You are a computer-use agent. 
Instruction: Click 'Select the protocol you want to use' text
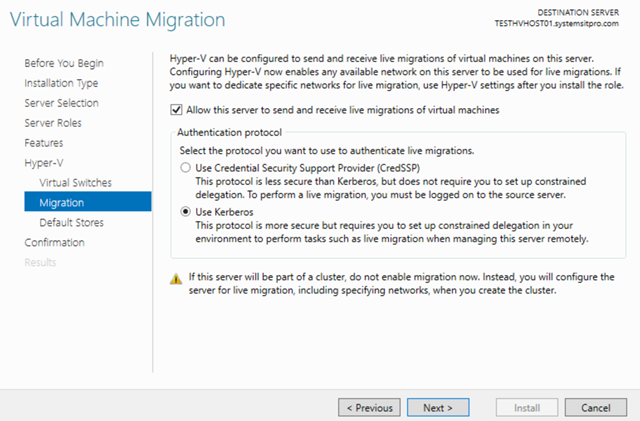click(x=327, y=151)
